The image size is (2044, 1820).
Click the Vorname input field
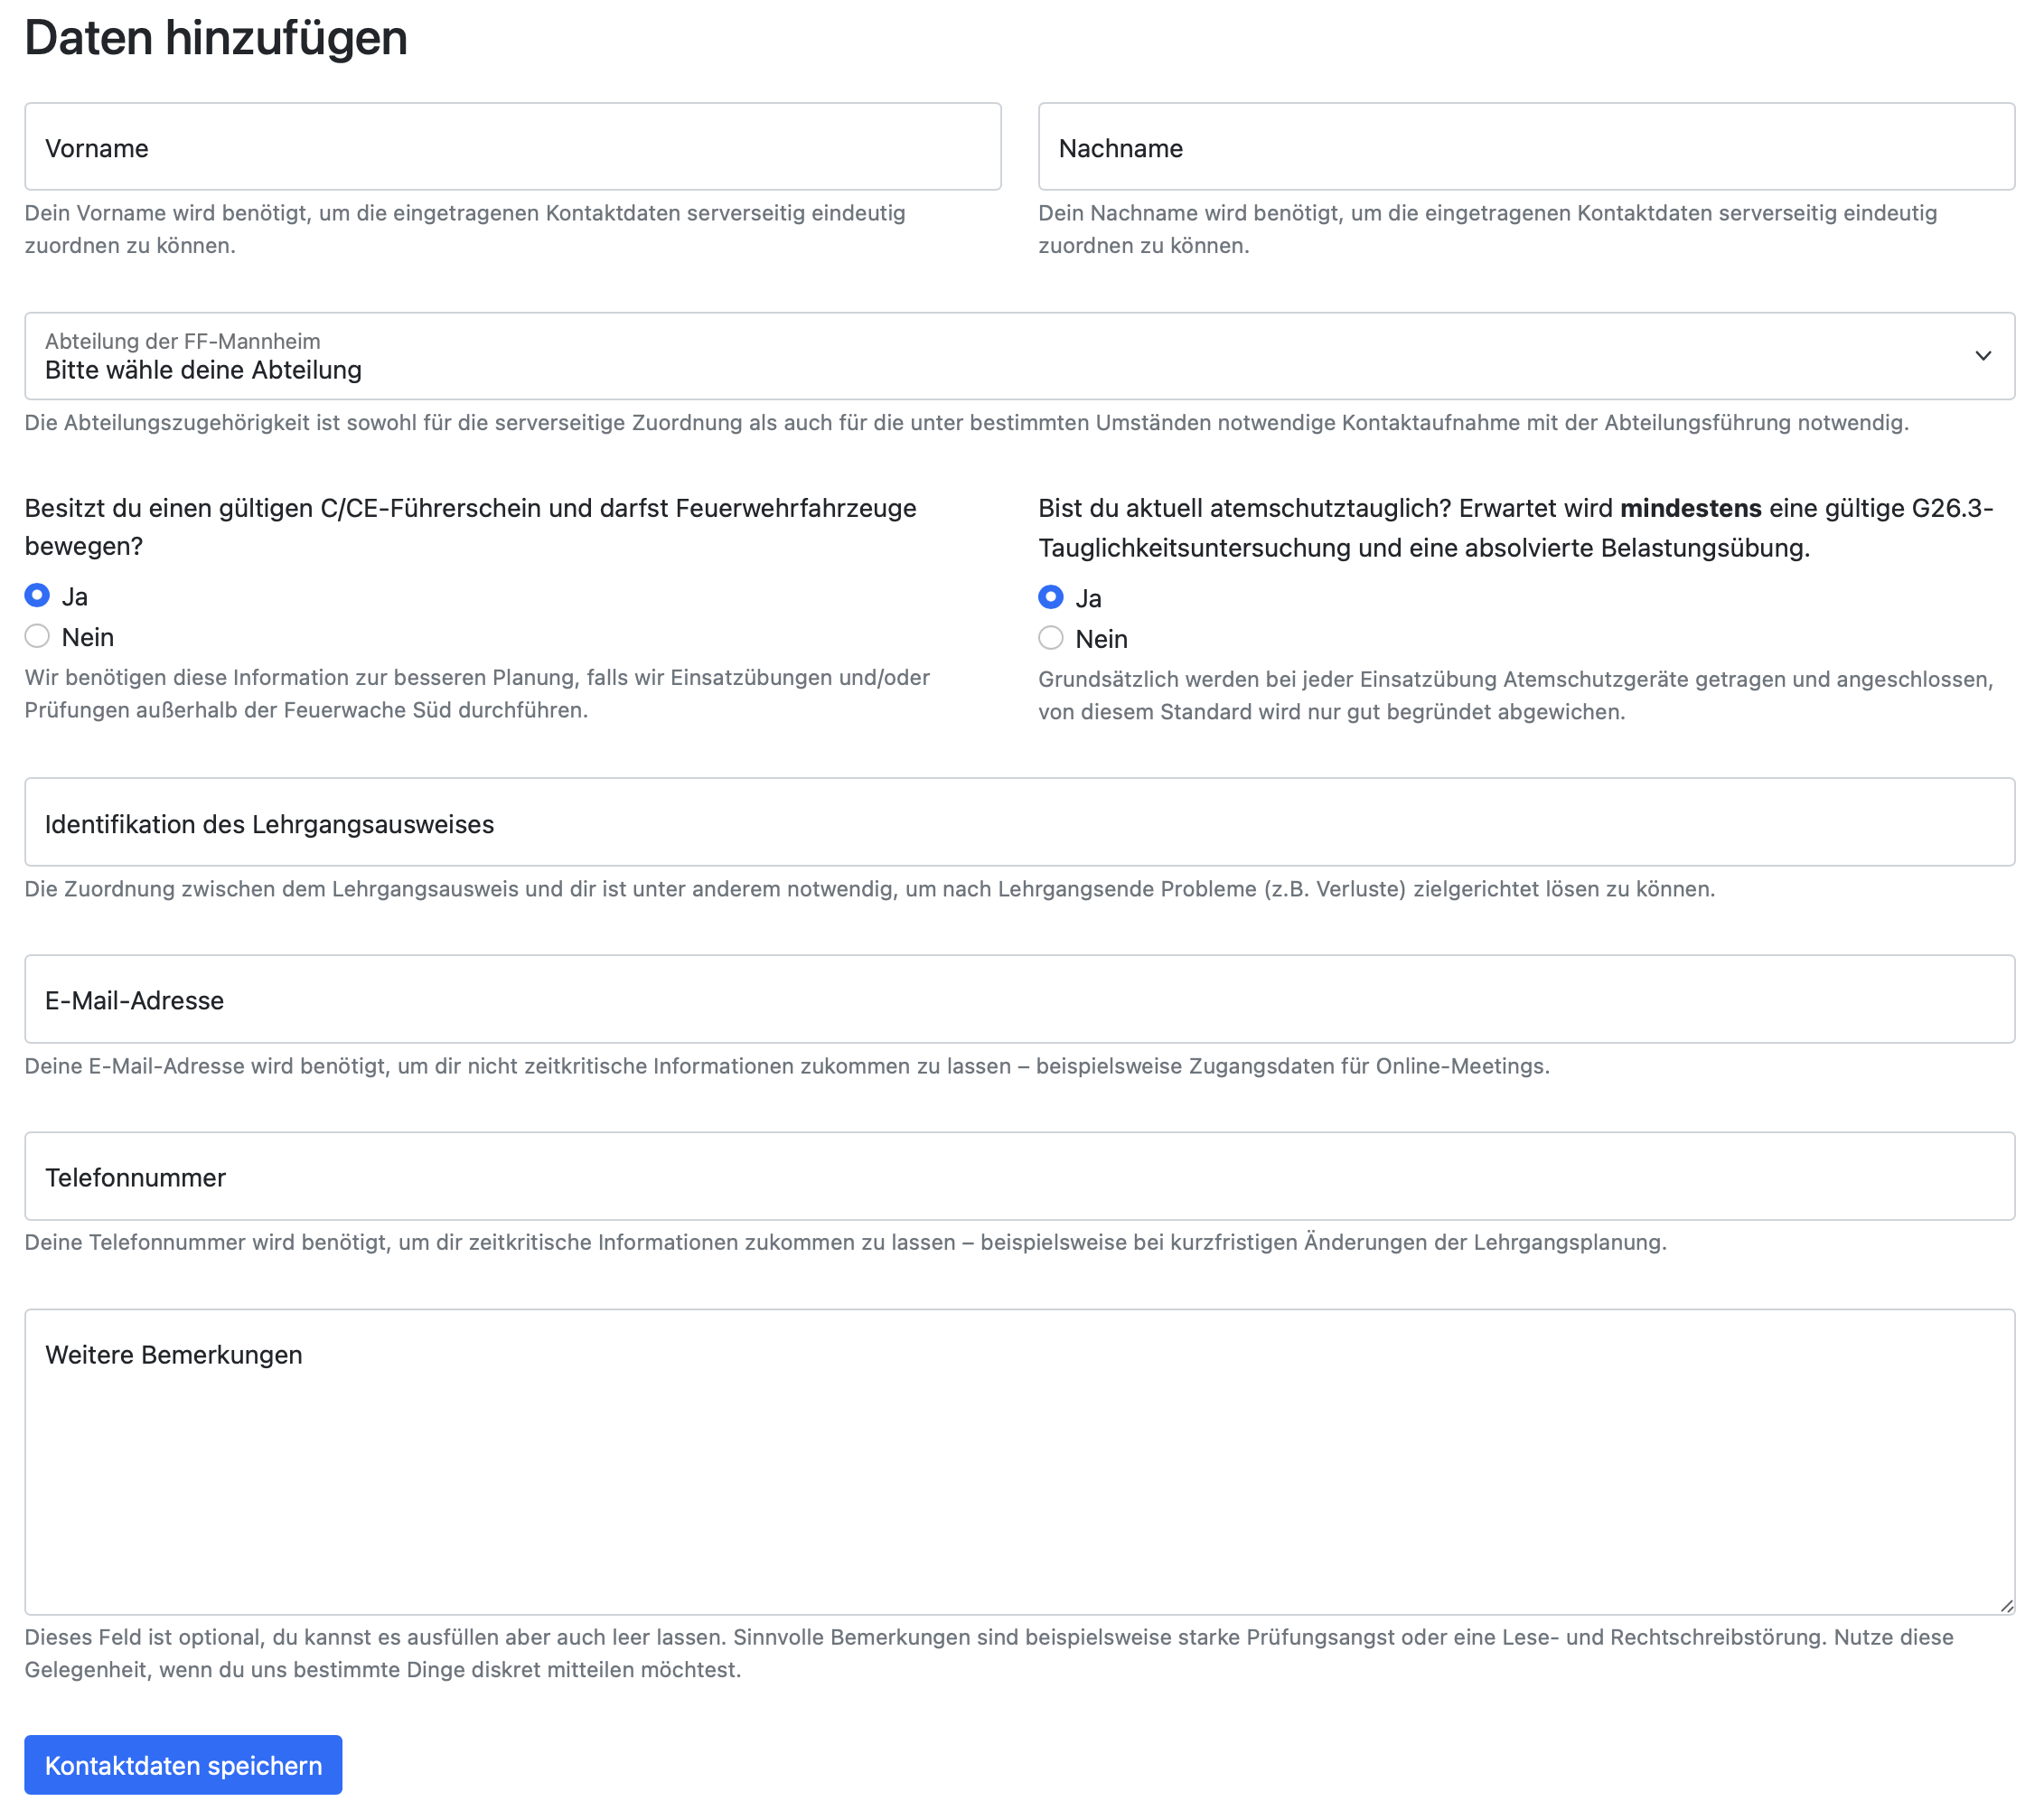point(512,146)
